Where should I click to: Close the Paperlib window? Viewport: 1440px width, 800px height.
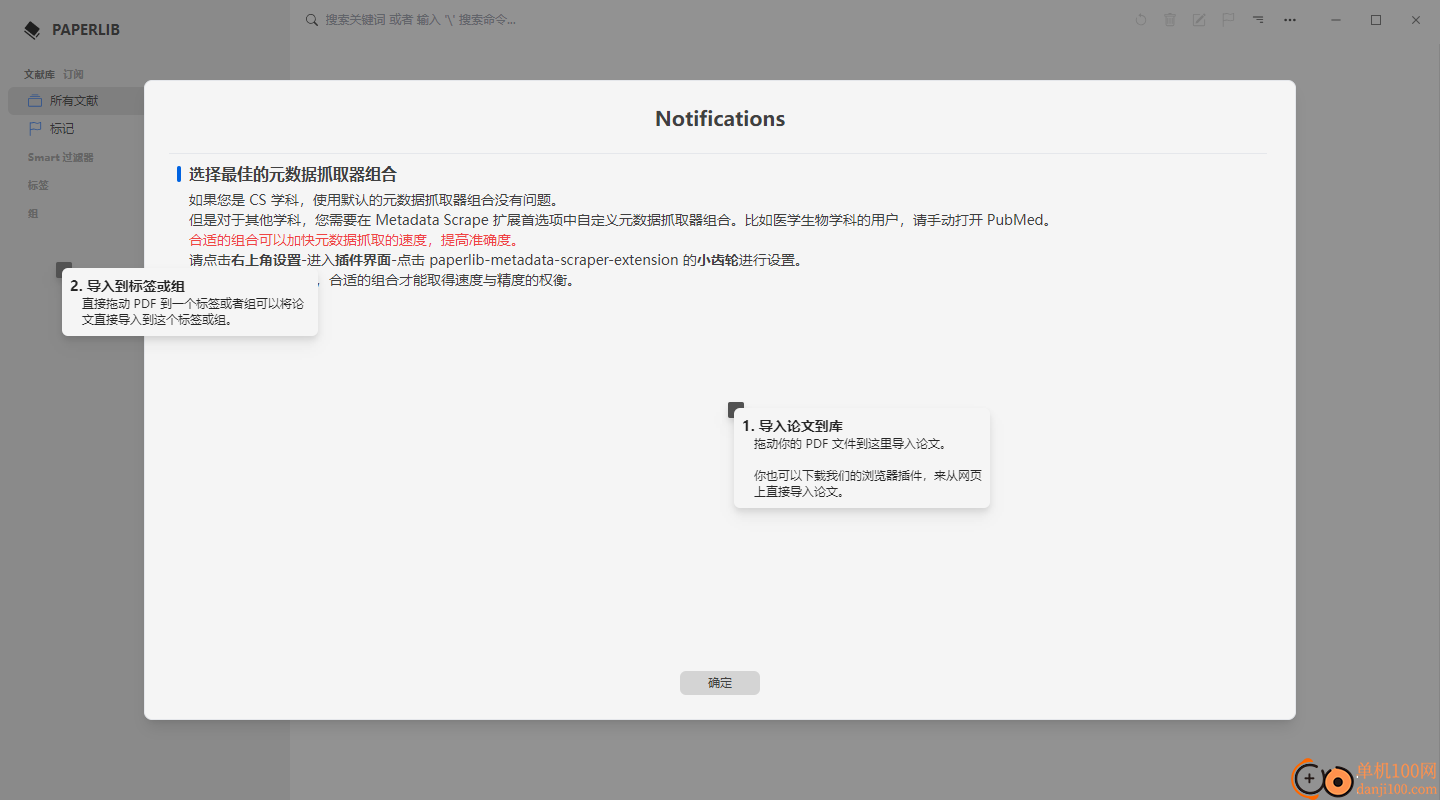coord(1416,19)
